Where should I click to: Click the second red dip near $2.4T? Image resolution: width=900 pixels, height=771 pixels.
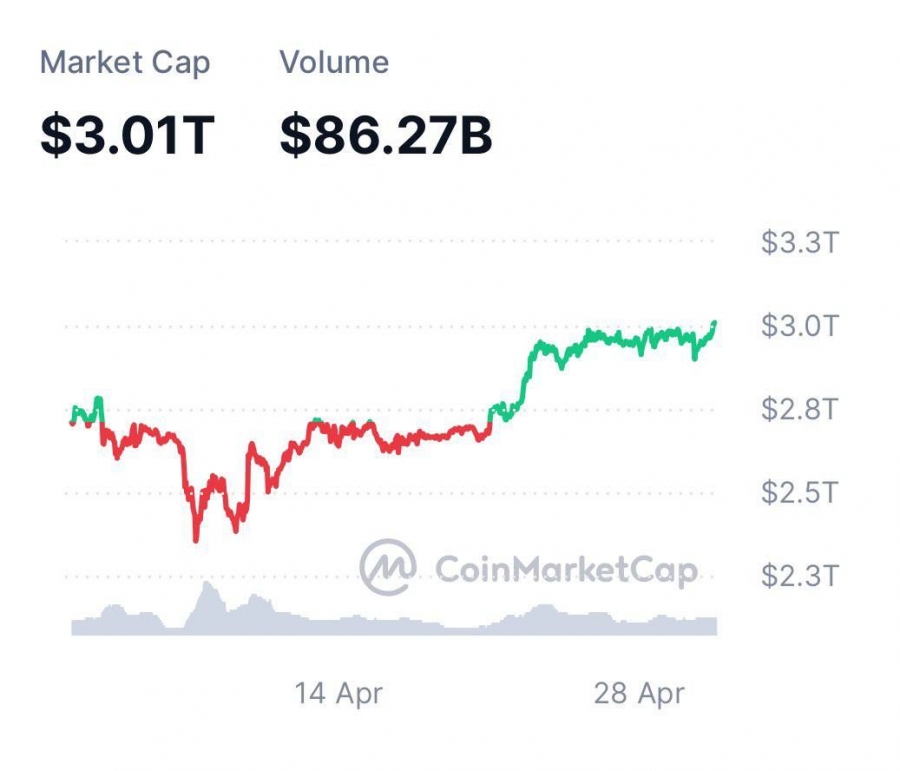click(236, 529)
